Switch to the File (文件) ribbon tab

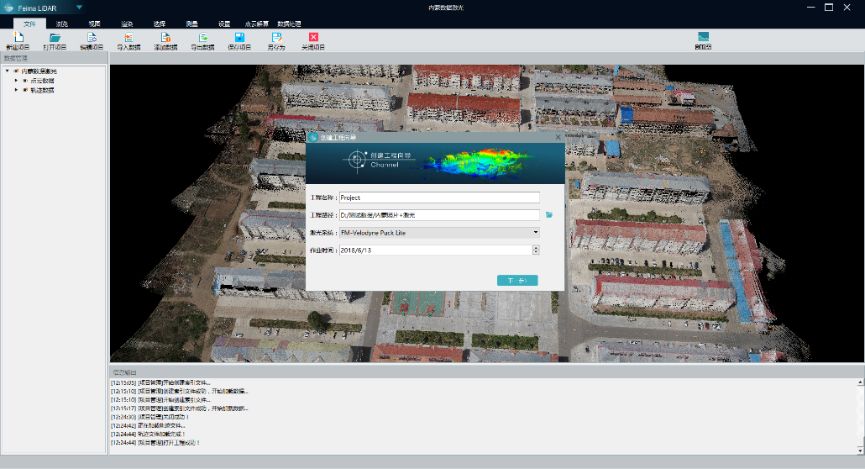29,22
